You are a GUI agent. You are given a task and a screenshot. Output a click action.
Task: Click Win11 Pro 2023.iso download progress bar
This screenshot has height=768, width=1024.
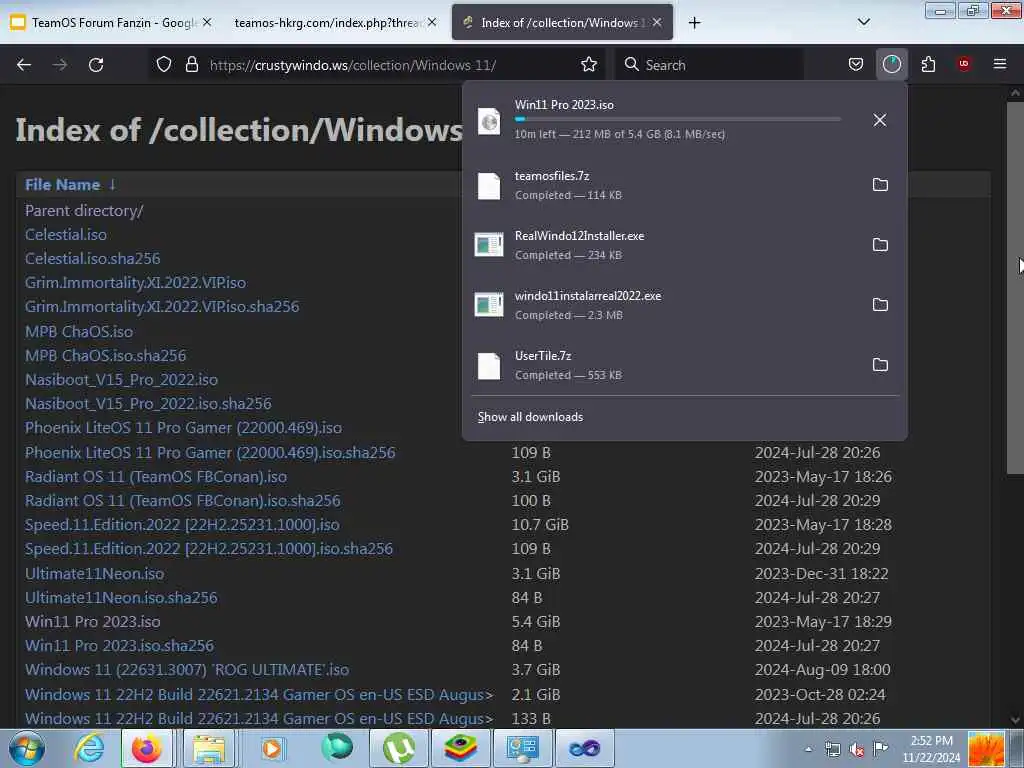(677, 119)
